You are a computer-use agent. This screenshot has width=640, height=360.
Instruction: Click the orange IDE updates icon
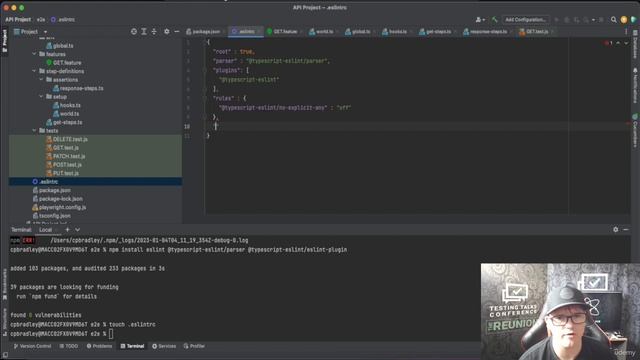tap(624, 19)
